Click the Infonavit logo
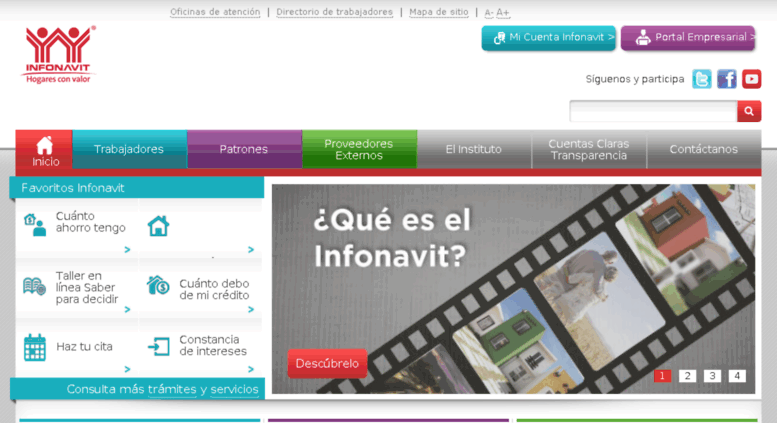The height and width of the screenshot is (423, 777). point(58,54)
